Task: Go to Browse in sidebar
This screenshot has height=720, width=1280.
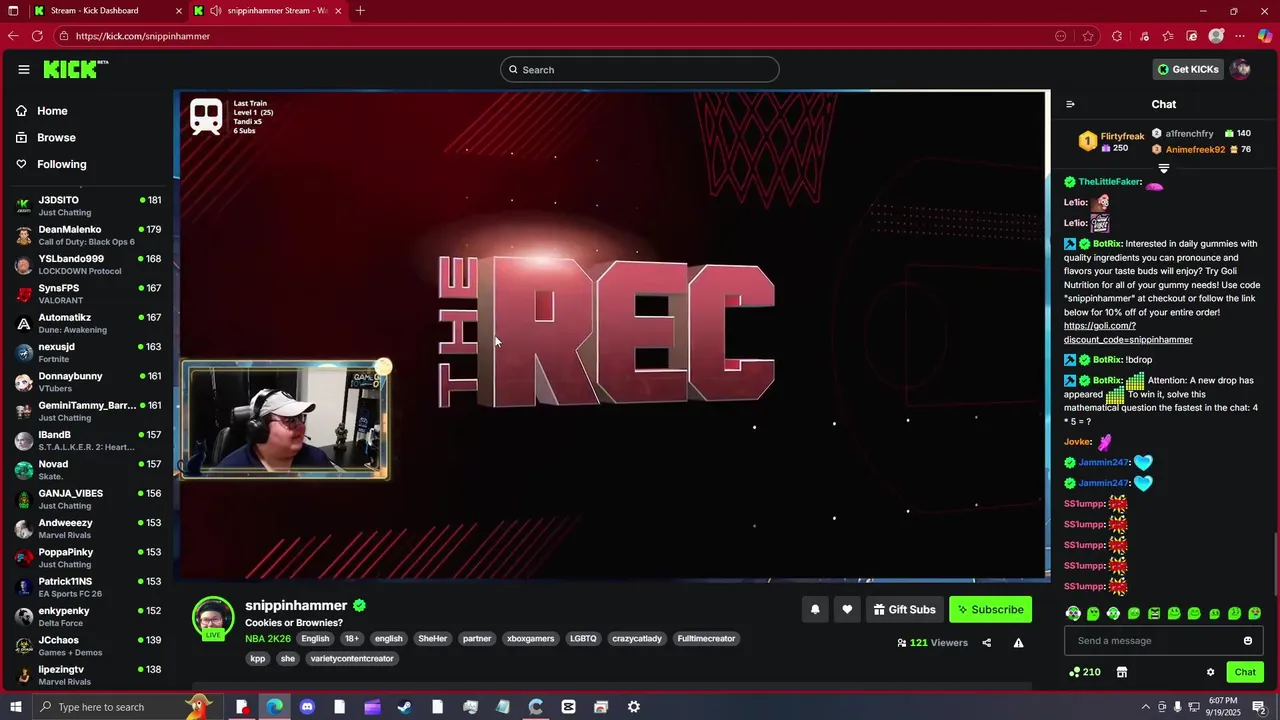Action: (x=46, y=137)
